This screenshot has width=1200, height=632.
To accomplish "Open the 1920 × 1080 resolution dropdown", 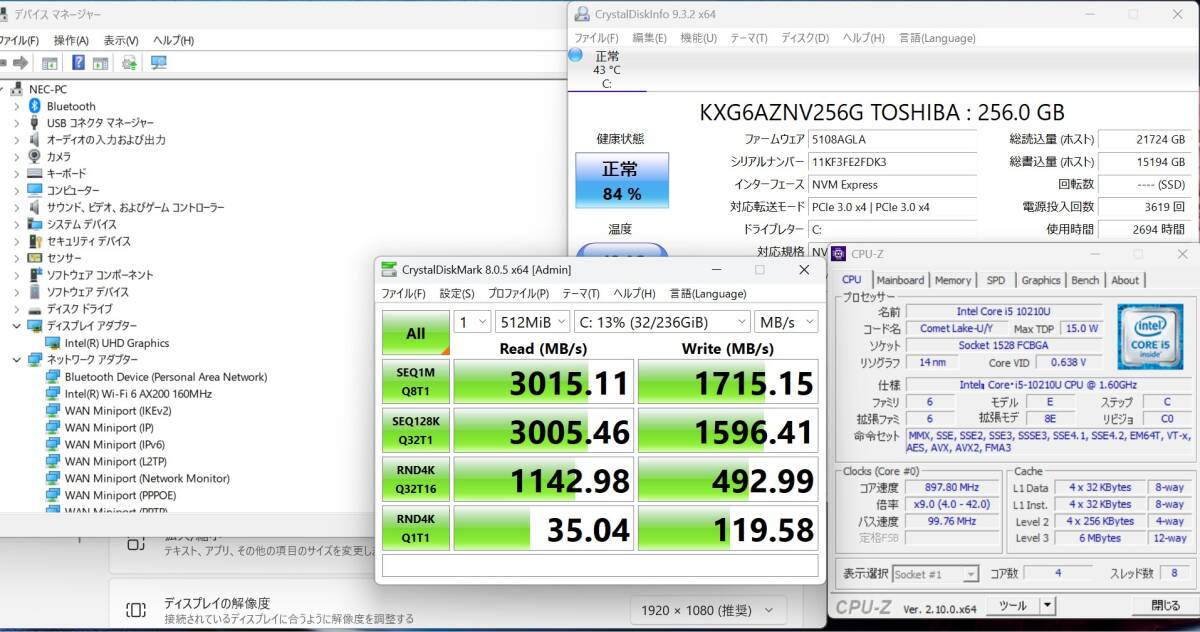I will tap(709, 609).
